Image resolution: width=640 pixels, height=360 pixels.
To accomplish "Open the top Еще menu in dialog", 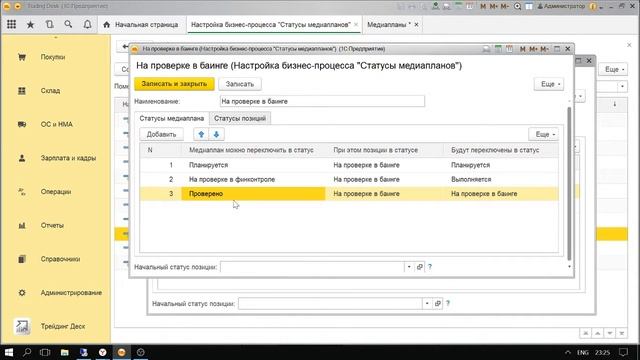I will tap(549, 84).
